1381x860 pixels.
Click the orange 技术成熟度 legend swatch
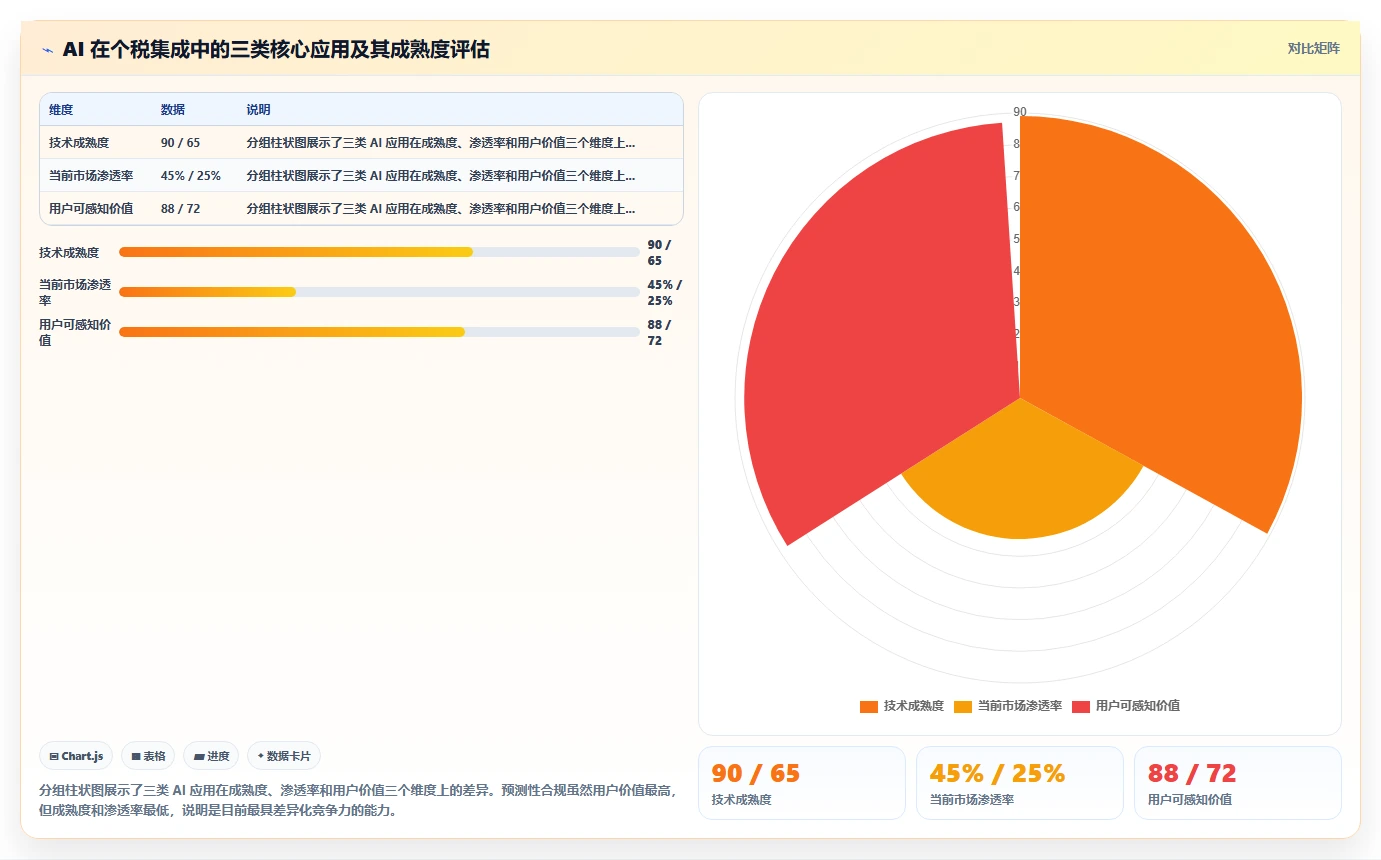point(869,706)
